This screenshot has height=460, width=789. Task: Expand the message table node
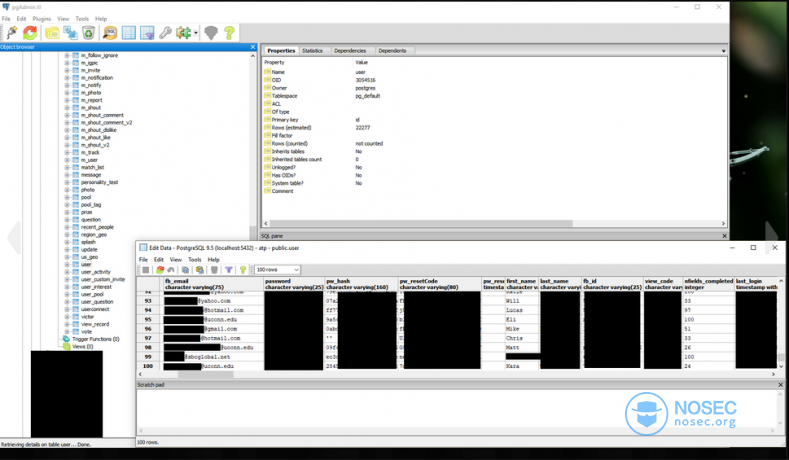67,175
